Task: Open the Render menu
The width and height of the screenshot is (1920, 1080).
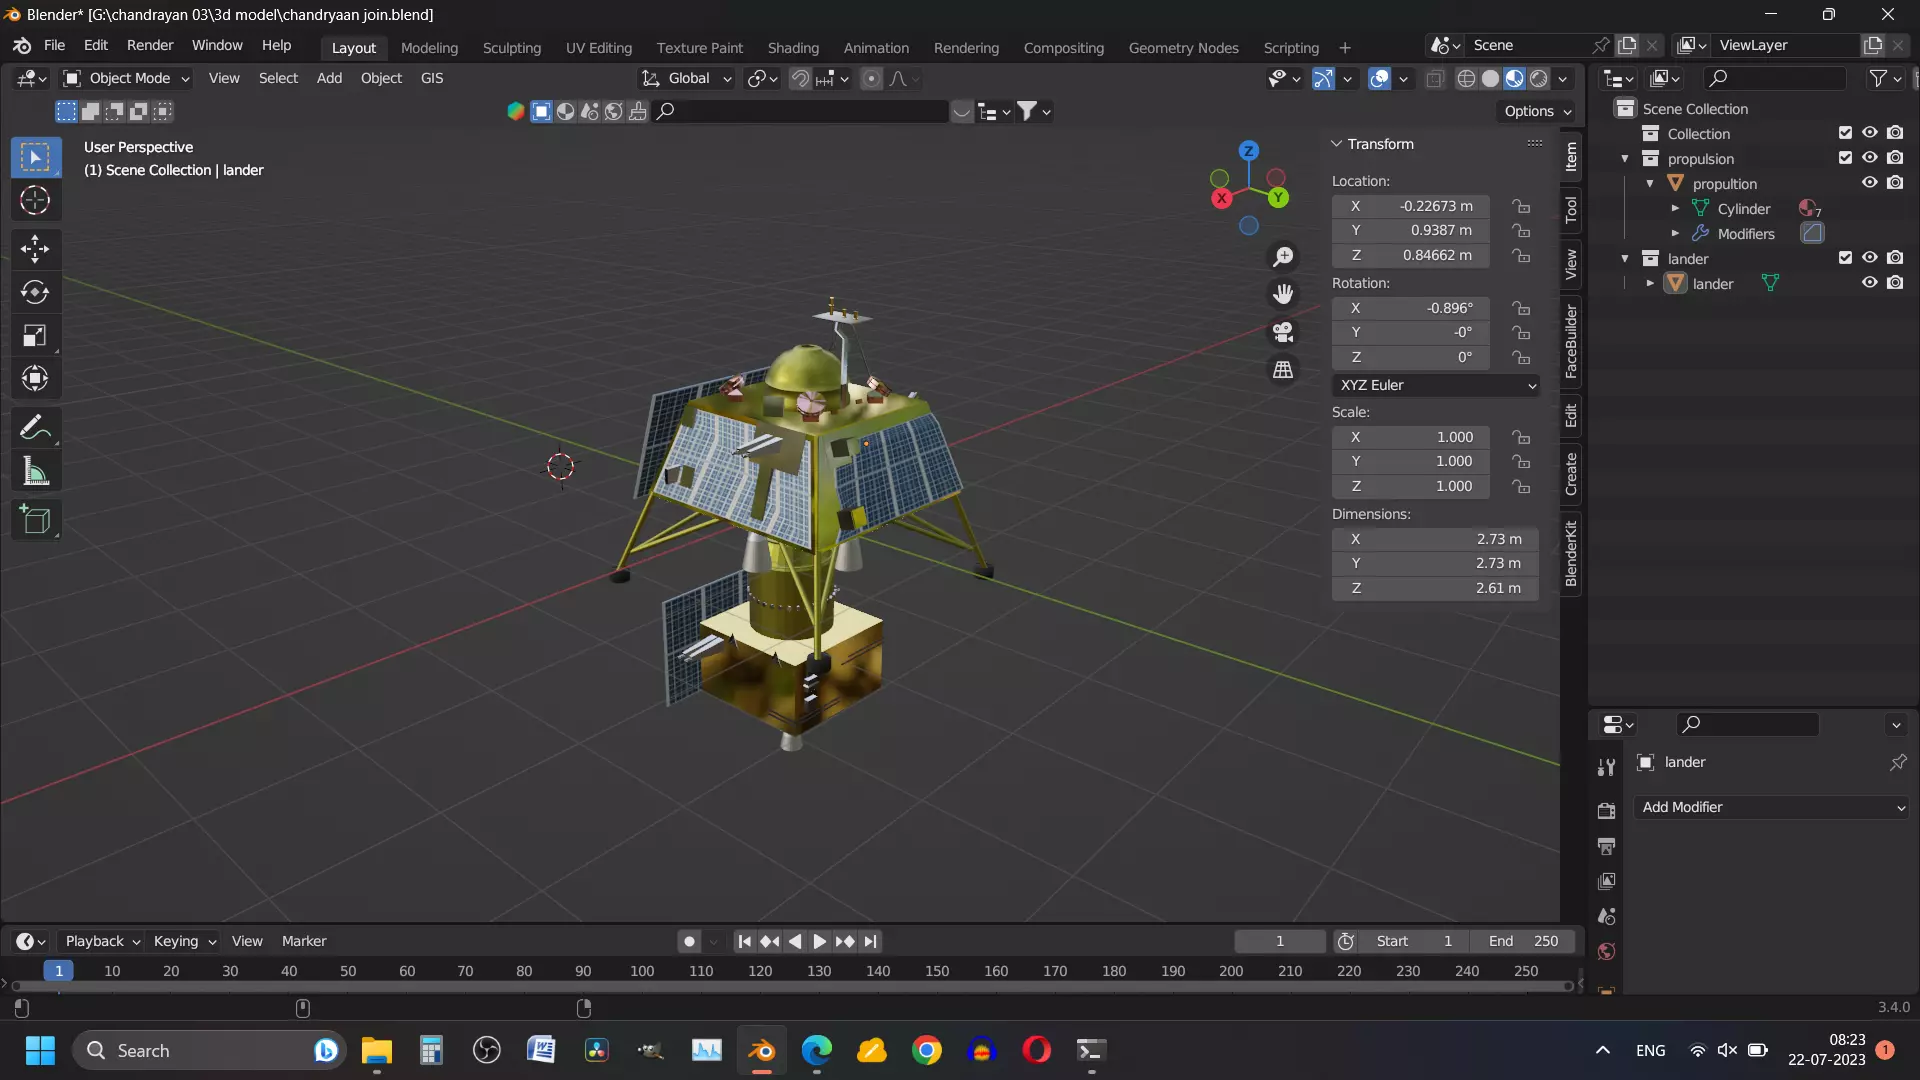Action: click(150, 45)
